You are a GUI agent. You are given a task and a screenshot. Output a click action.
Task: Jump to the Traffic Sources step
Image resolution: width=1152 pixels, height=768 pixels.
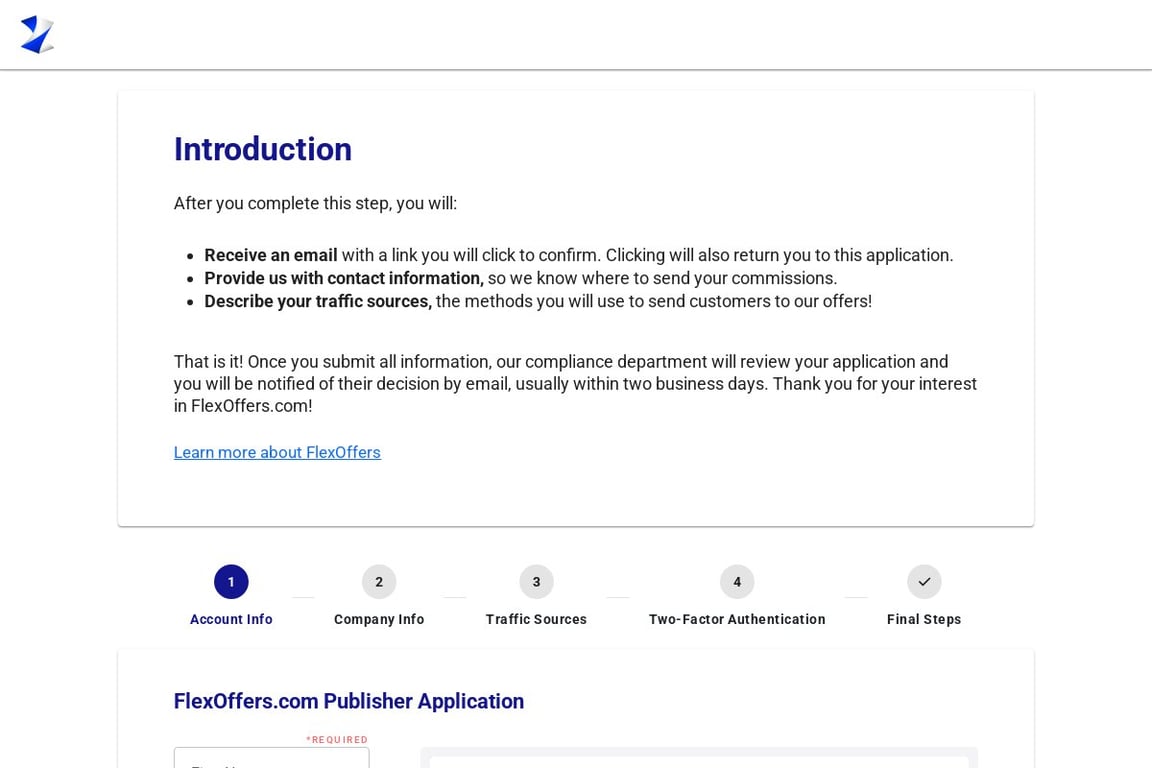pyautogui.click(x=536, y=619)
